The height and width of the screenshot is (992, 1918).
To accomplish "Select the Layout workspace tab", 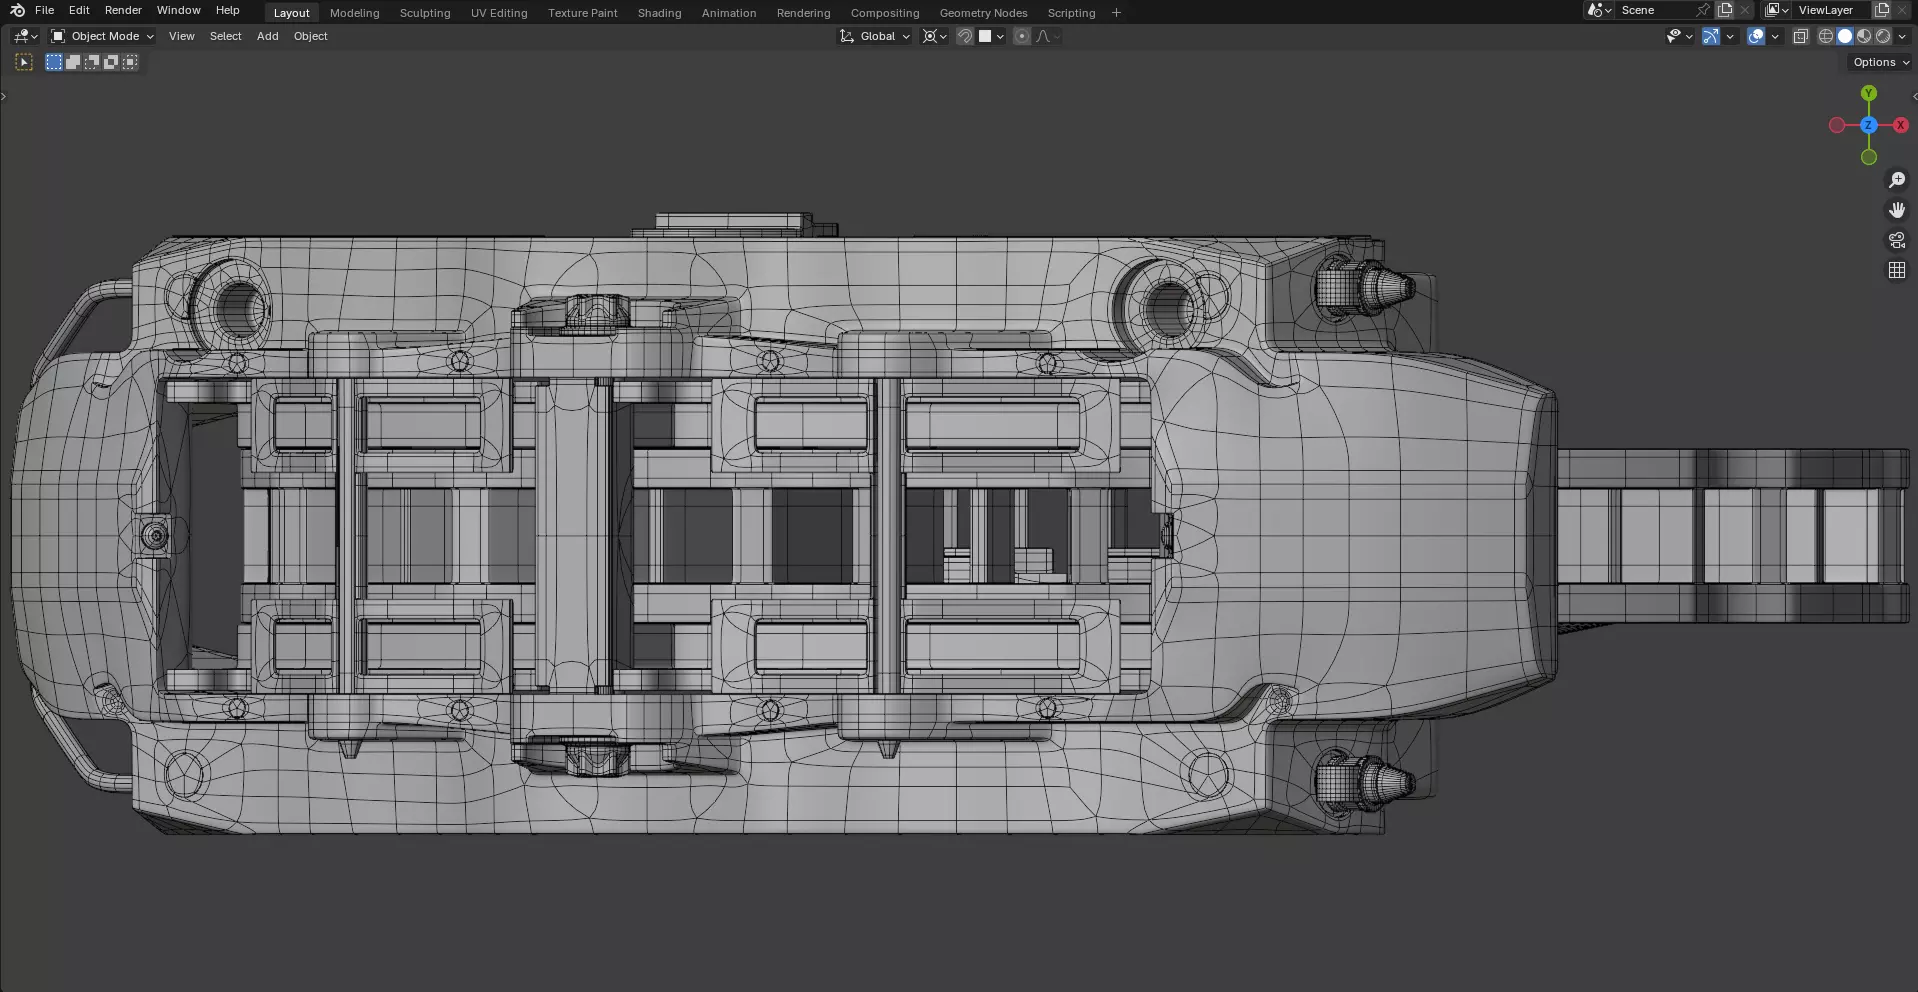I will pos(292,13).
